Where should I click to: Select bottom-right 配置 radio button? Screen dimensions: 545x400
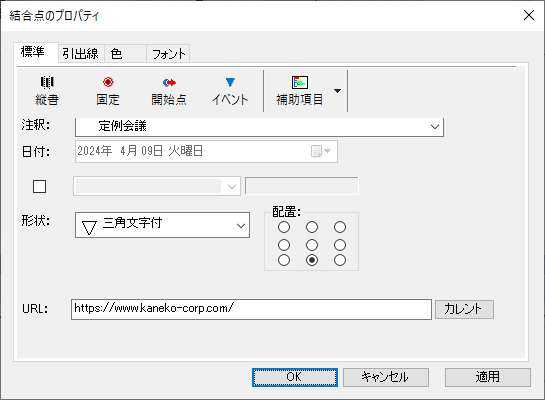click(340, 260)
